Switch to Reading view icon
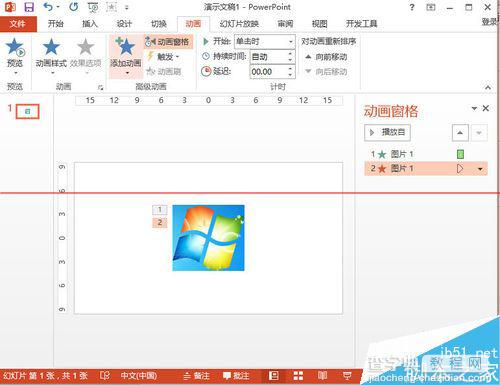Screen dimensions: 500x385 click(x=322, y=376)
